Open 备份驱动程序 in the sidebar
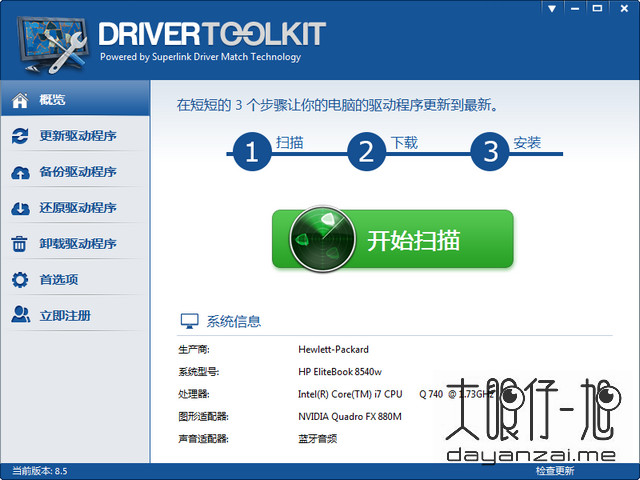Image resolution: width=640 pixels, height=480 pixels. [76, 172]
